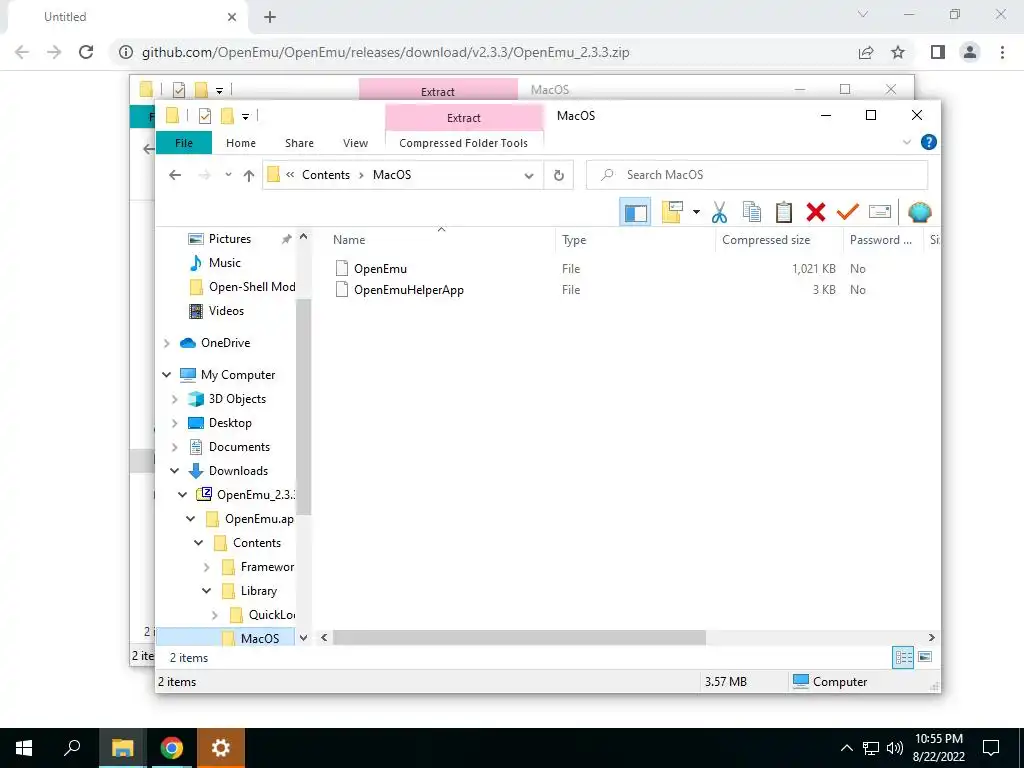
Task: Open the Home ribbon tab
Action: pyautogui.click(x=241, y=143)
